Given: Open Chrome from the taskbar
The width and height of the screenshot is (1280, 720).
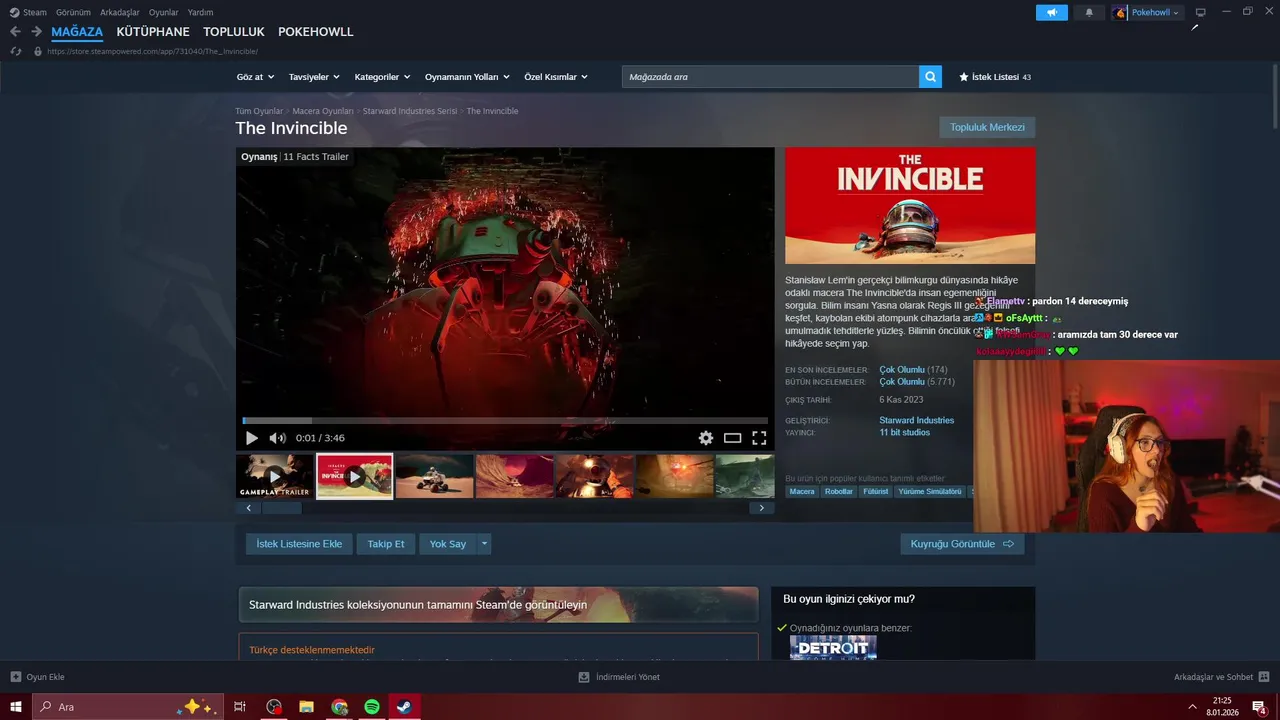Looking at the screenshot, I should pyautogui.click(x=339, y=707).
